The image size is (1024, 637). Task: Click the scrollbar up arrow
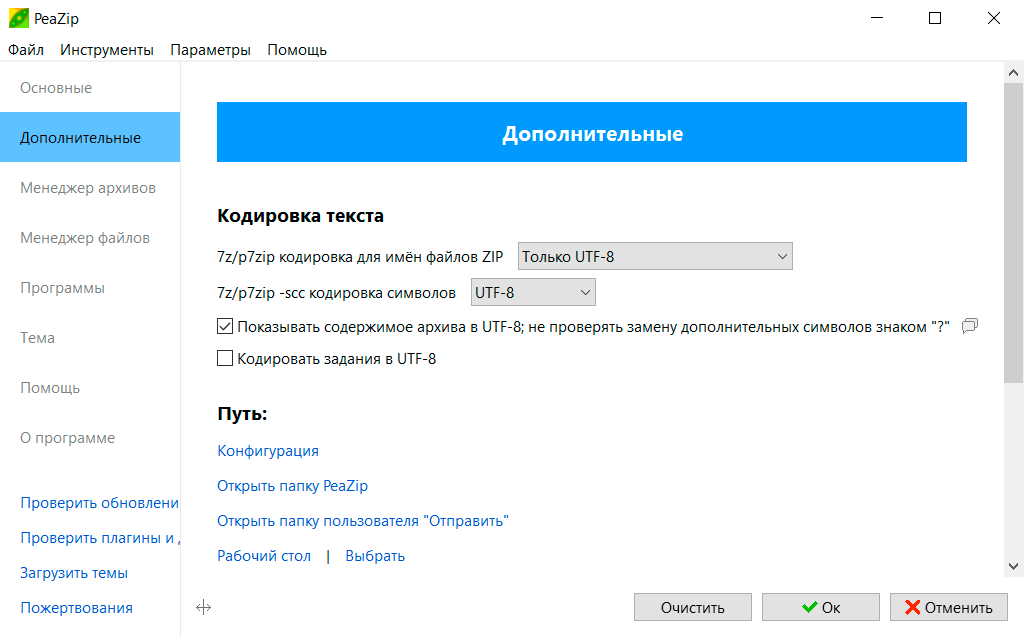click(x=1013, y=73)
